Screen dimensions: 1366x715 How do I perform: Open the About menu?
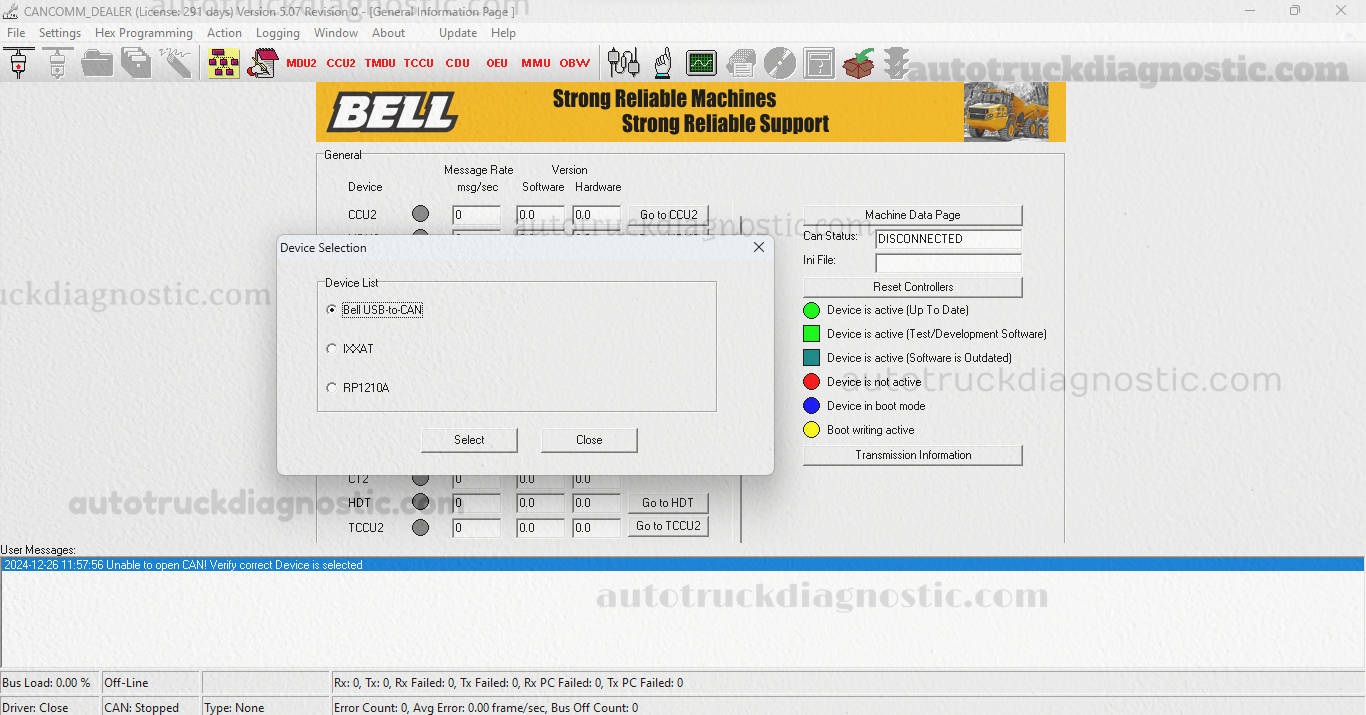(389, 33)
